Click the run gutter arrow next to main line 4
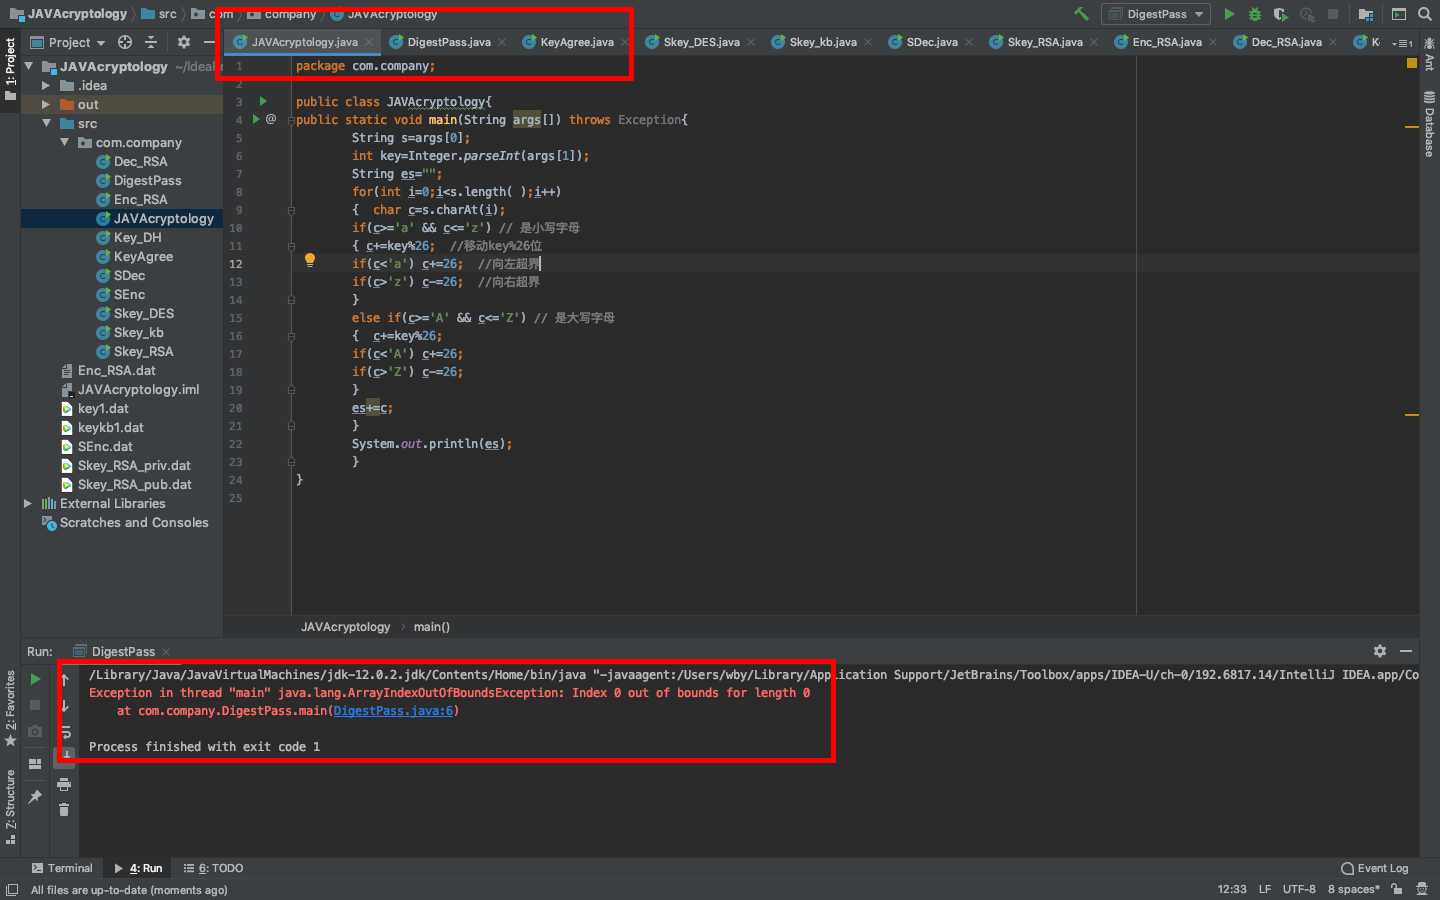Image resolution: width=1440 pixels, height=900 pixels. (256, 119)
